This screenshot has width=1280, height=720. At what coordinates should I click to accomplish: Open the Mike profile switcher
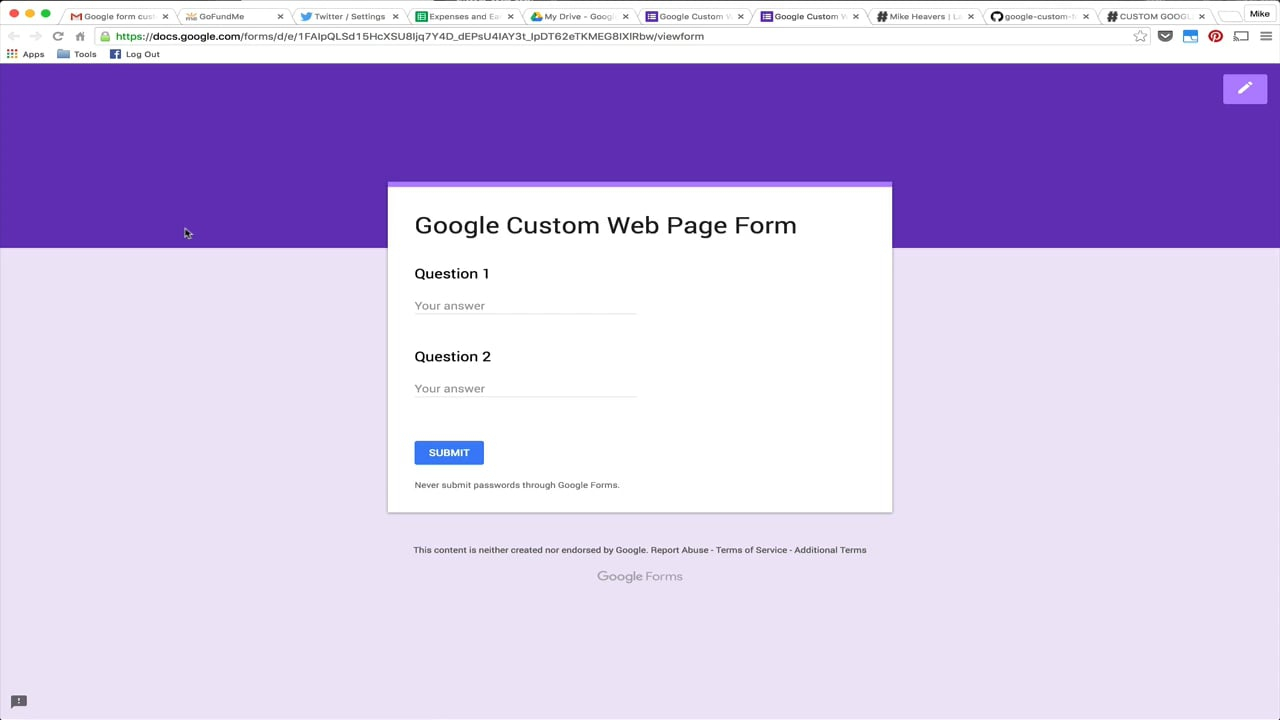(x=1259, y=14)
